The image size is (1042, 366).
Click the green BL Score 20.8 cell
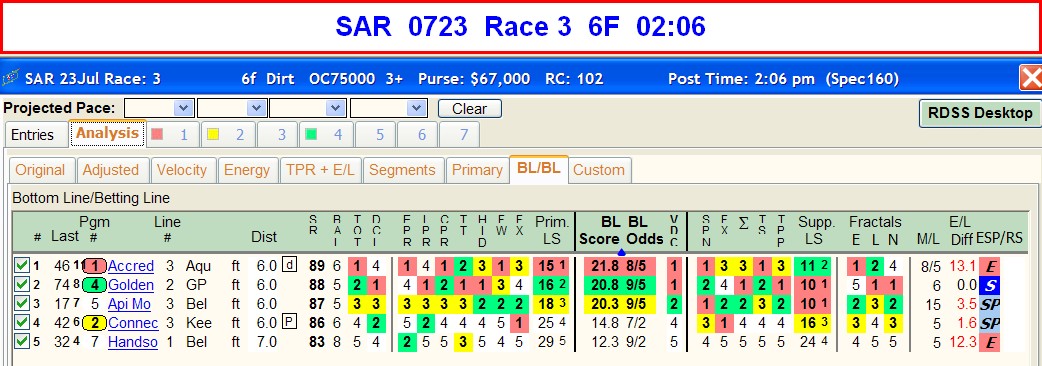605,285
